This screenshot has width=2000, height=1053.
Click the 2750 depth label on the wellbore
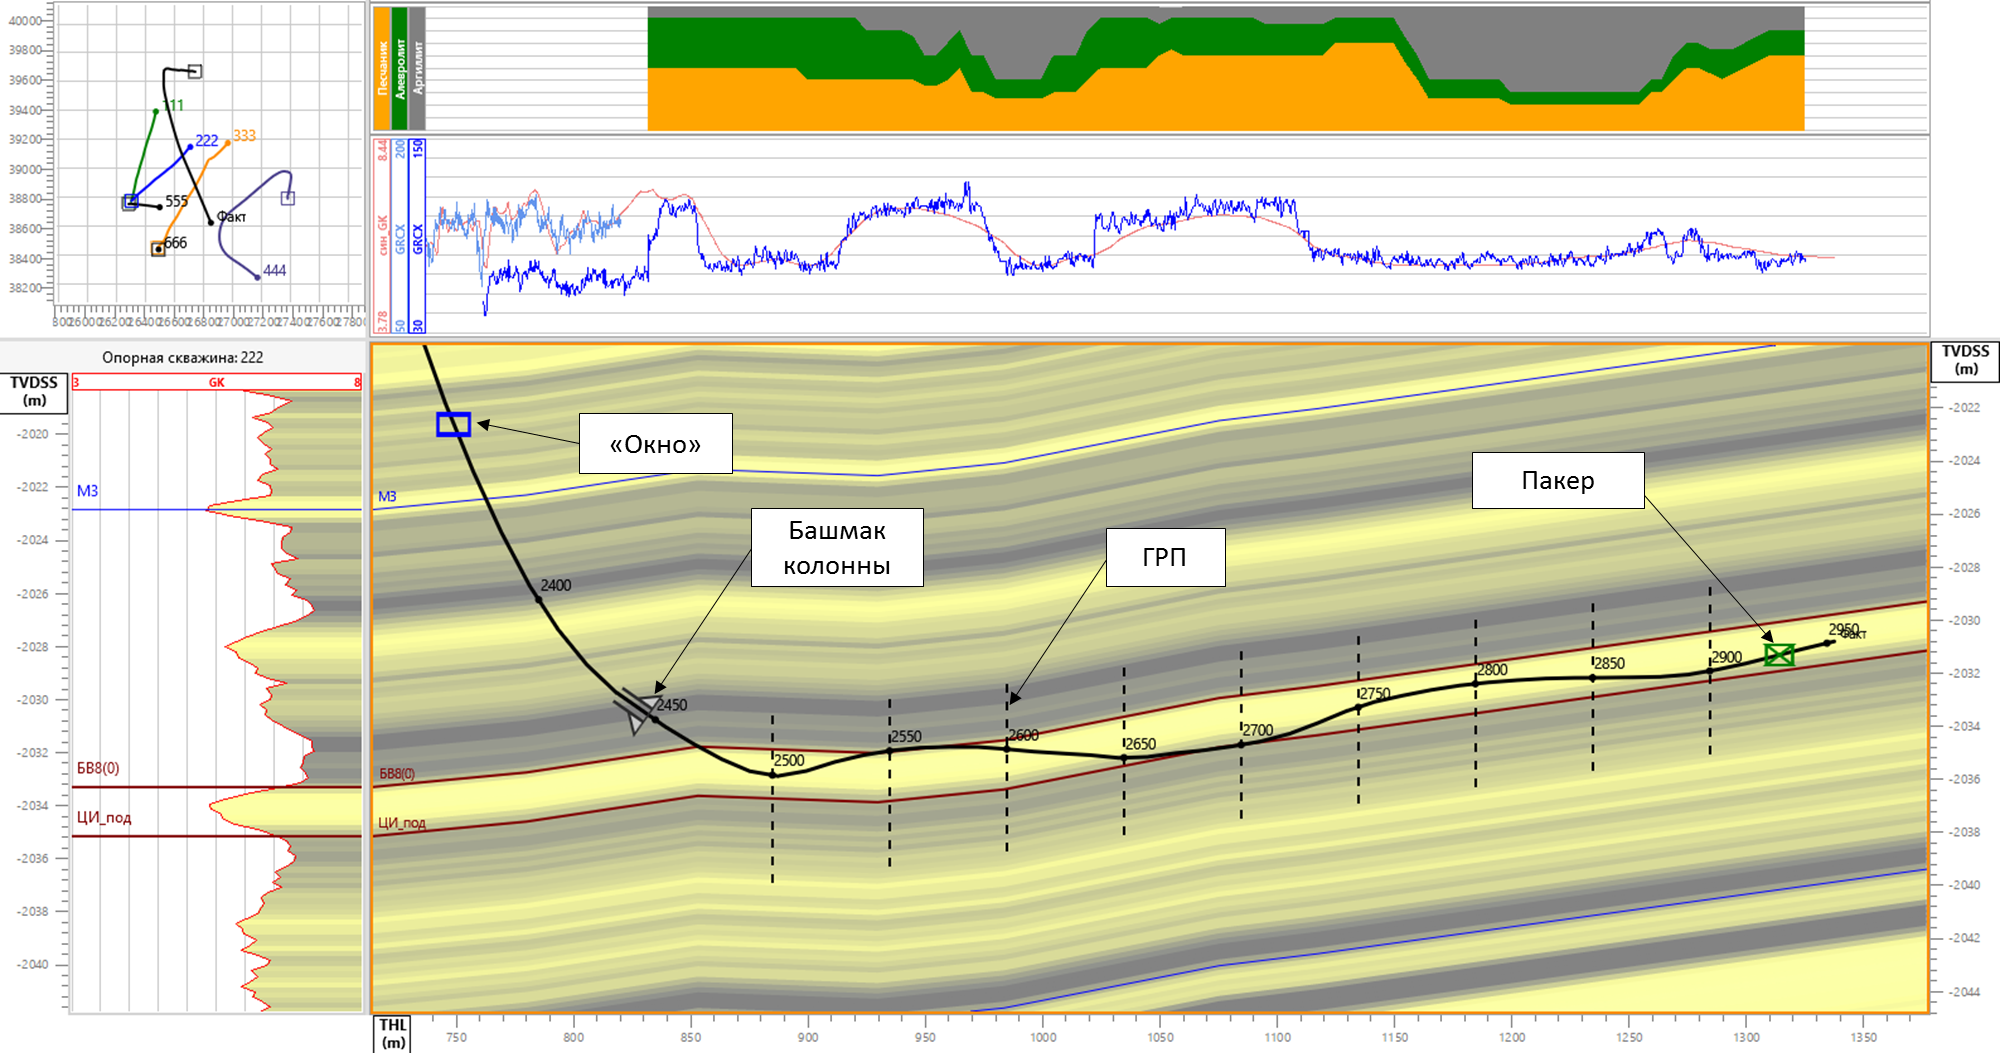click(1375, 693)
